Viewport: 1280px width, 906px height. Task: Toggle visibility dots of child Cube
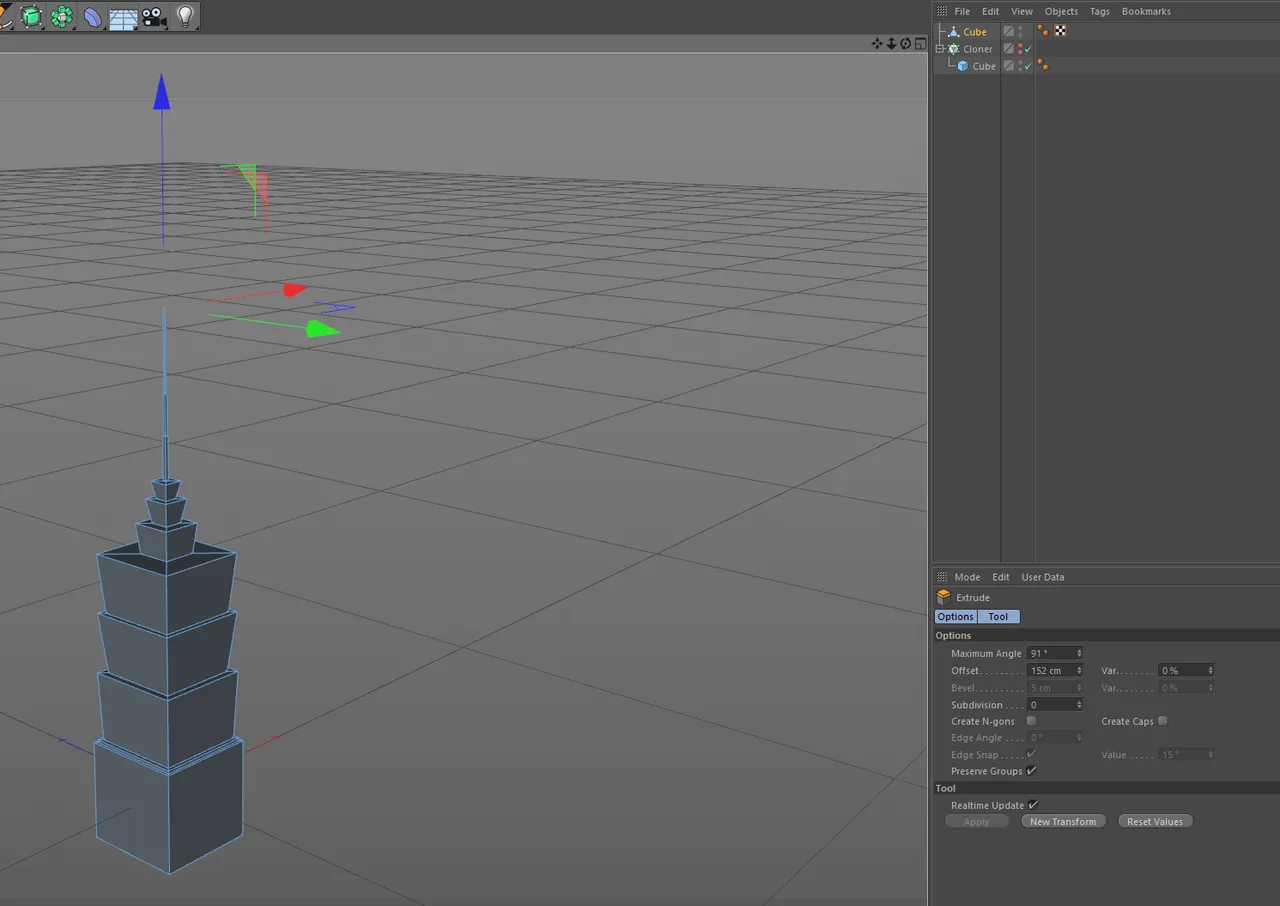pyautogui.click(x=1020, y=65)
